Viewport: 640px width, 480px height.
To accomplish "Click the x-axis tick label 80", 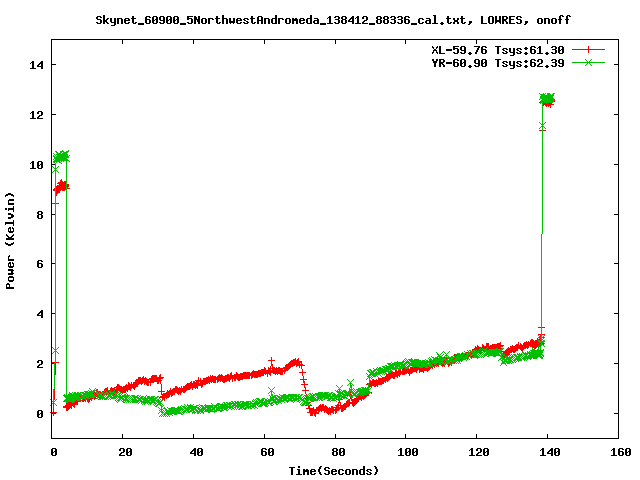I will 338,452.
